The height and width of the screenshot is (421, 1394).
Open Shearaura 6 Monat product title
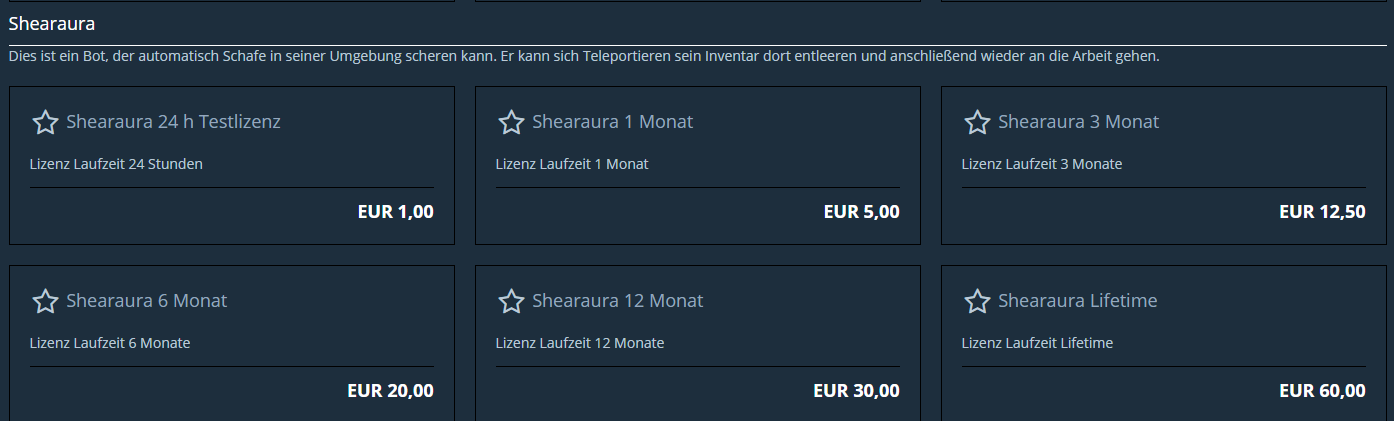point(147,301)
